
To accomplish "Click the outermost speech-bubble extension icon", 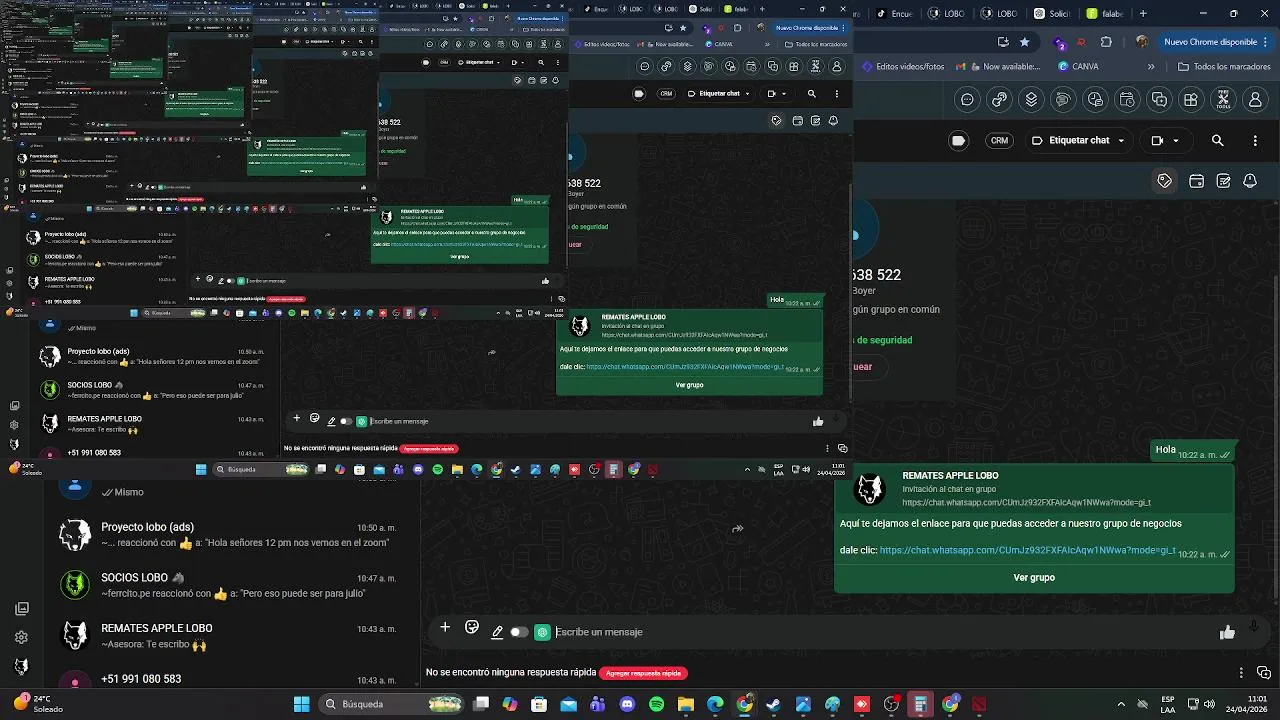I will pyautogui.click(x=967, y=100).
